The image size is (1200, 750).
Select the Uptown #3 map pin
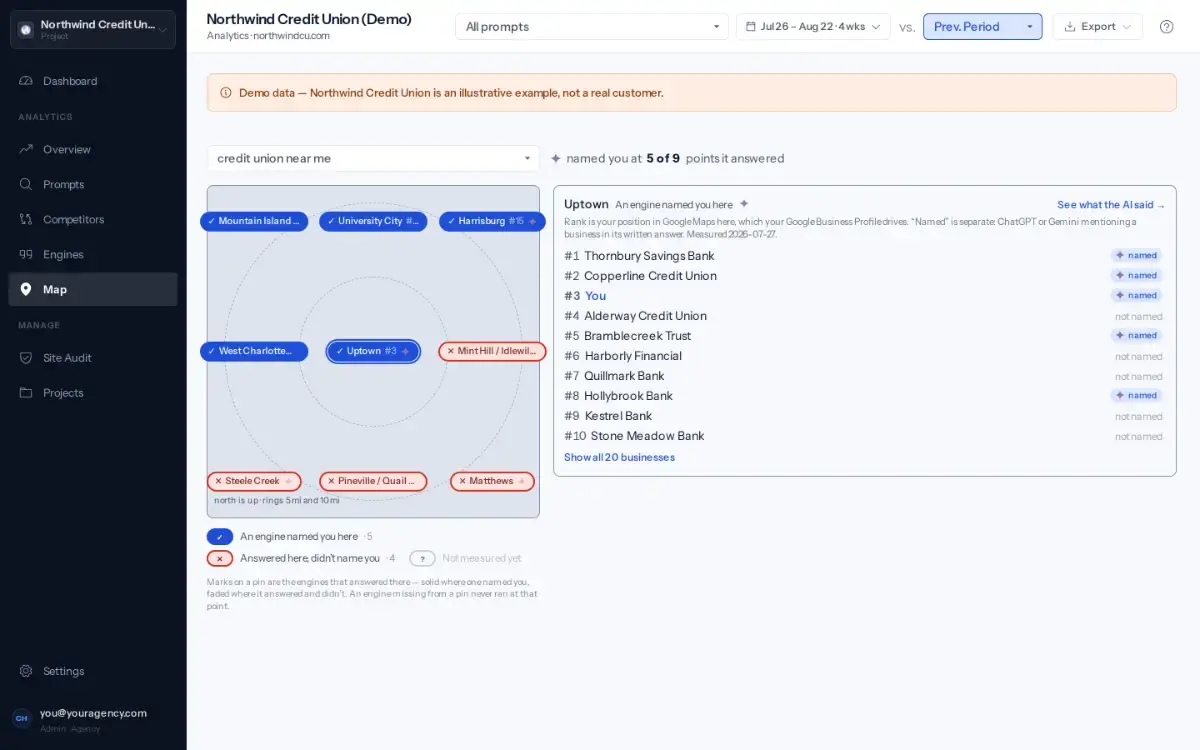373,351
